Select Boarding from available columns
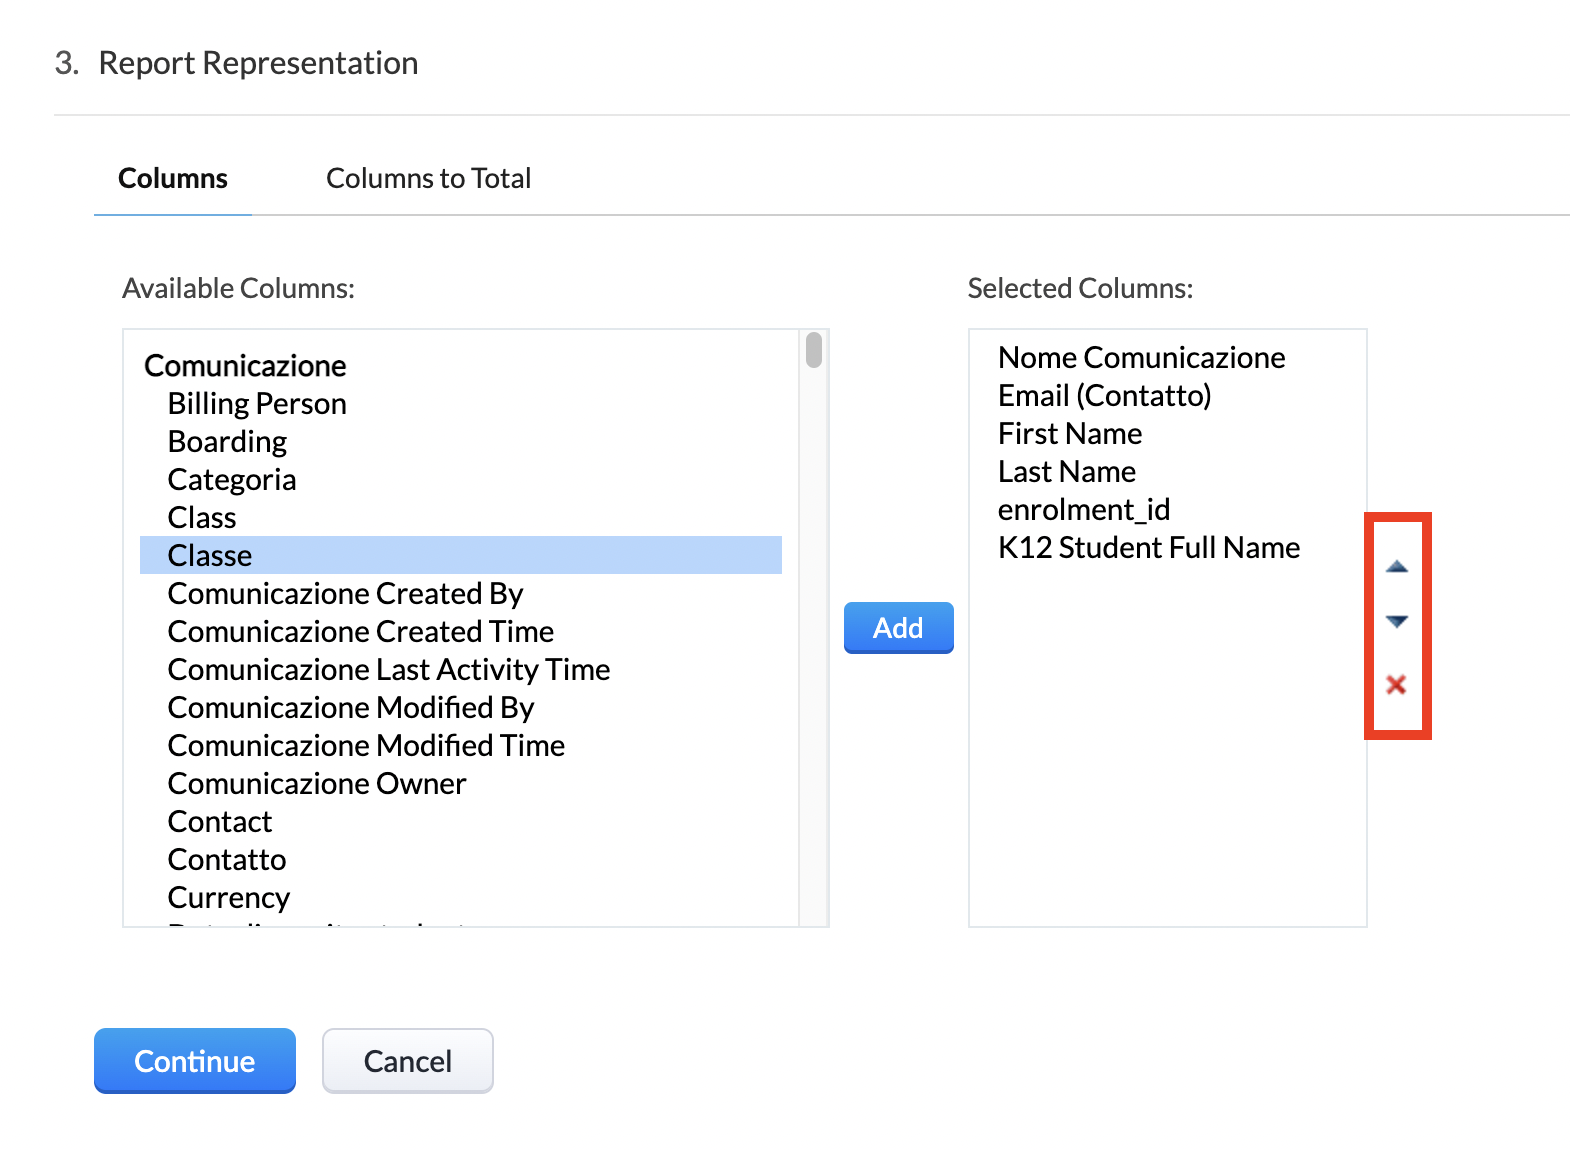Viewport: 1570px width, 1150px height. (227, 442)
